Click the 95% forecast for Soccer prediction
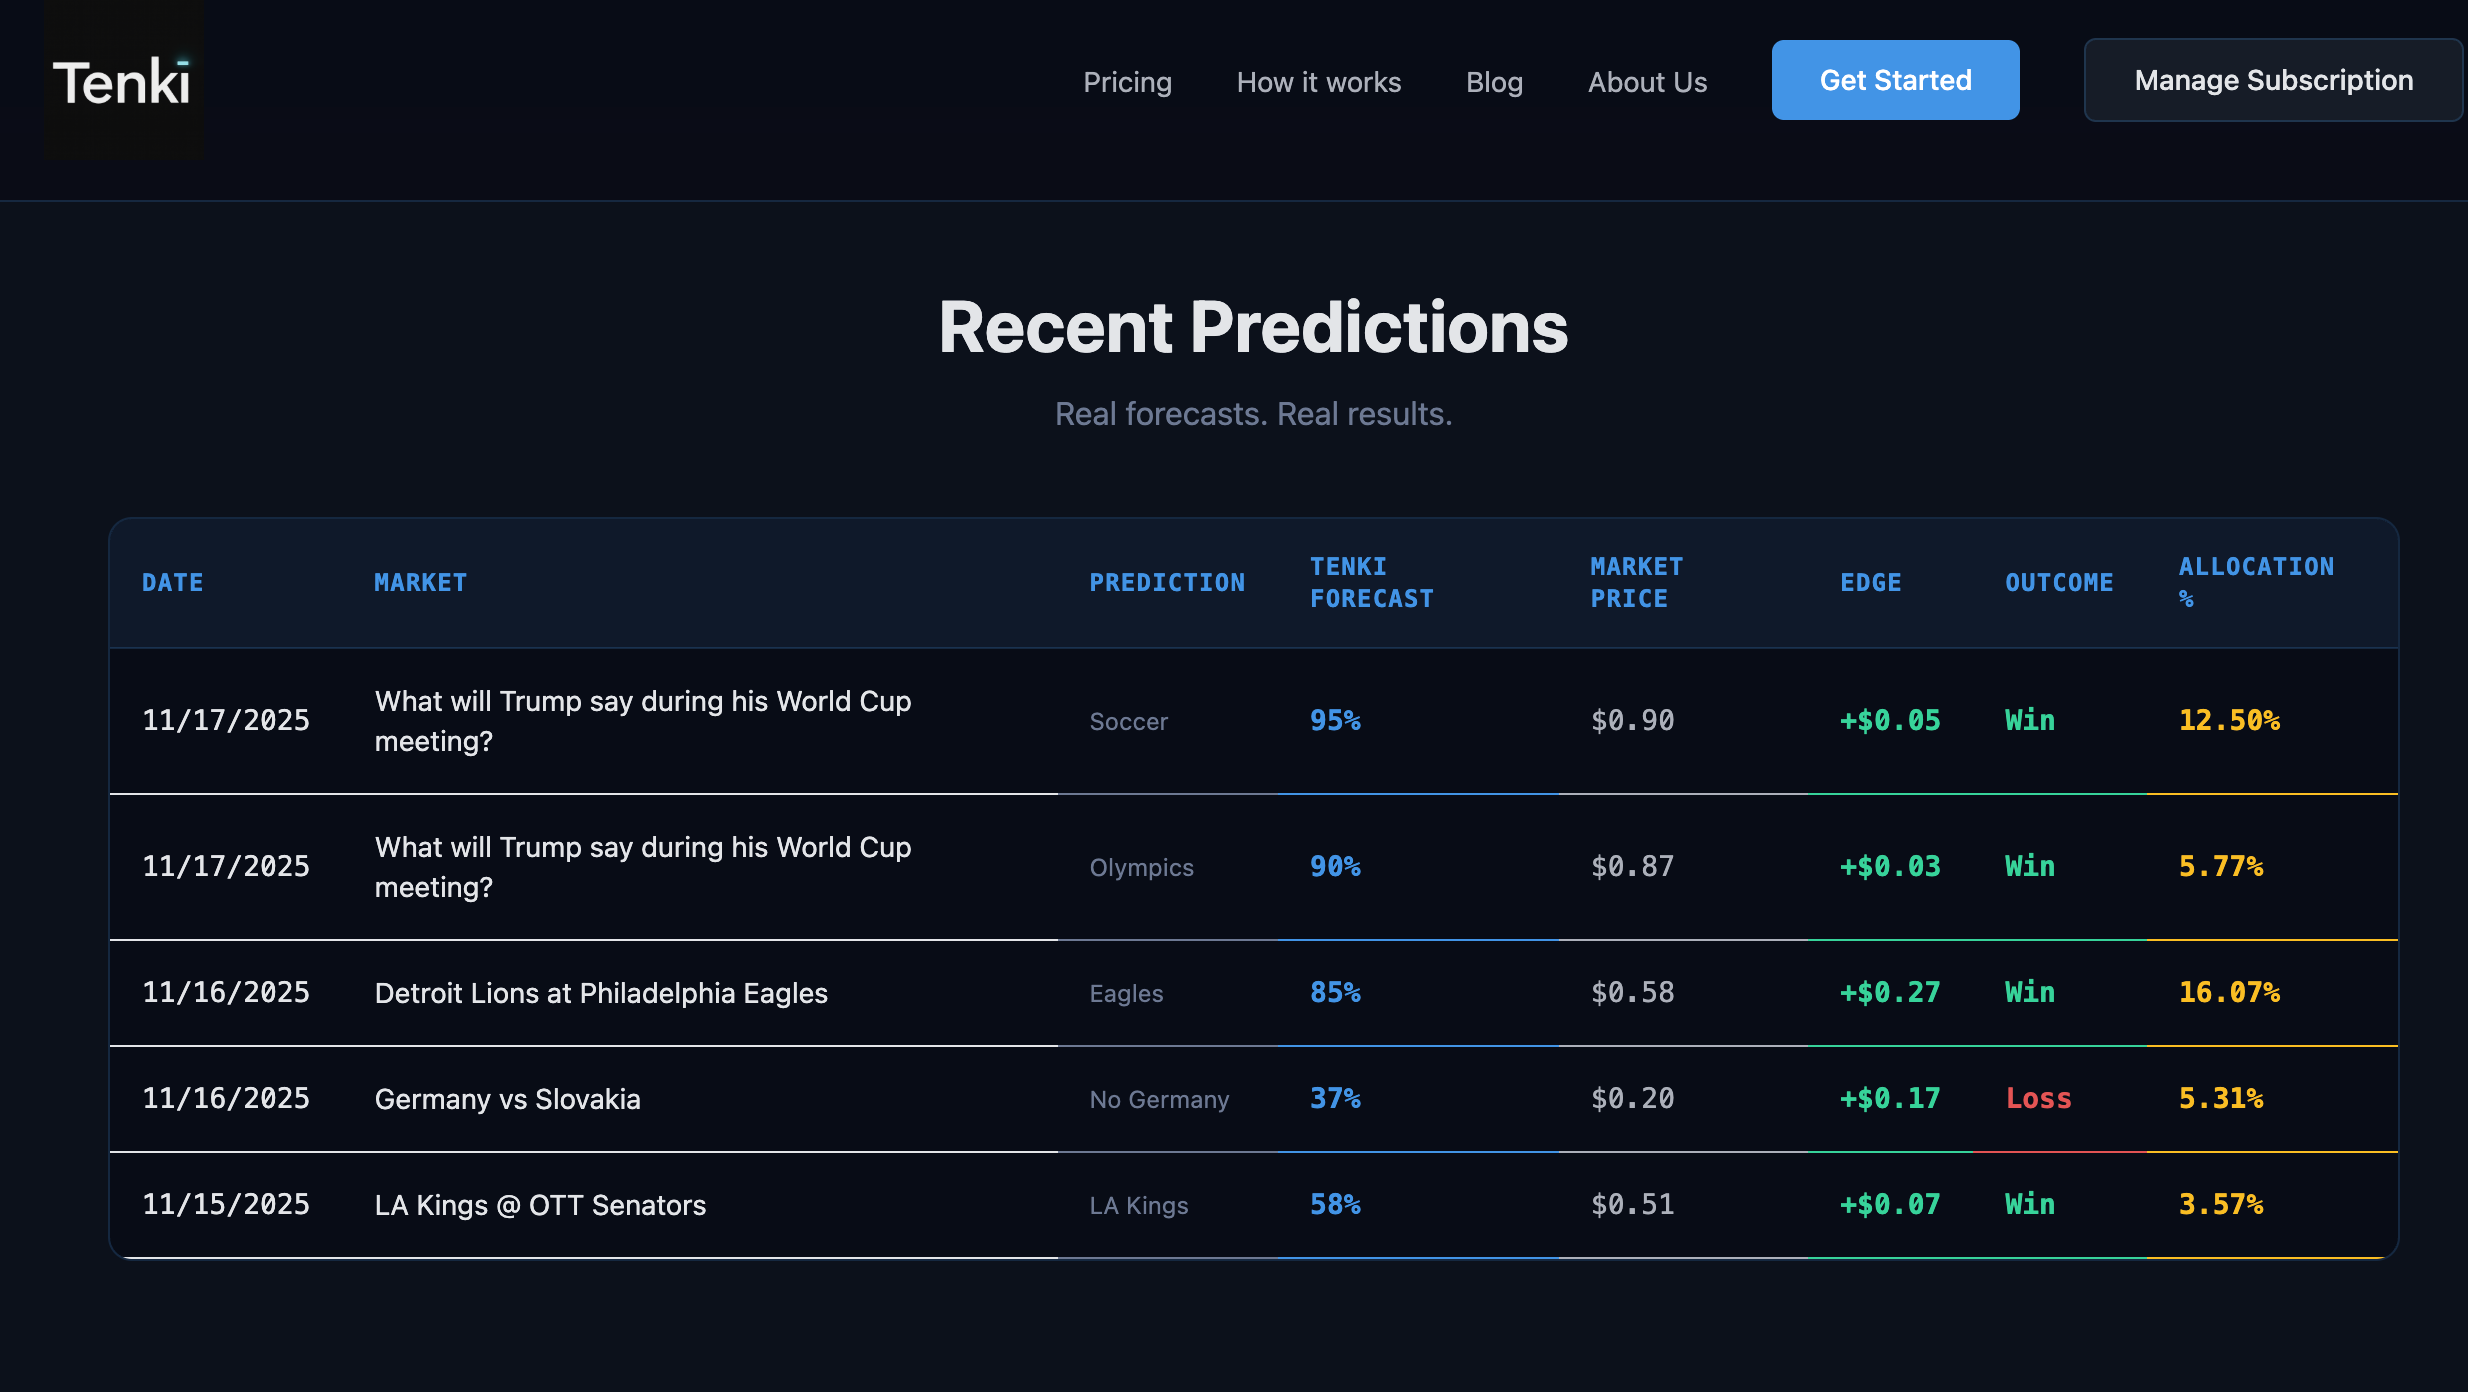The image size is (2468, 1392). 1335,721
